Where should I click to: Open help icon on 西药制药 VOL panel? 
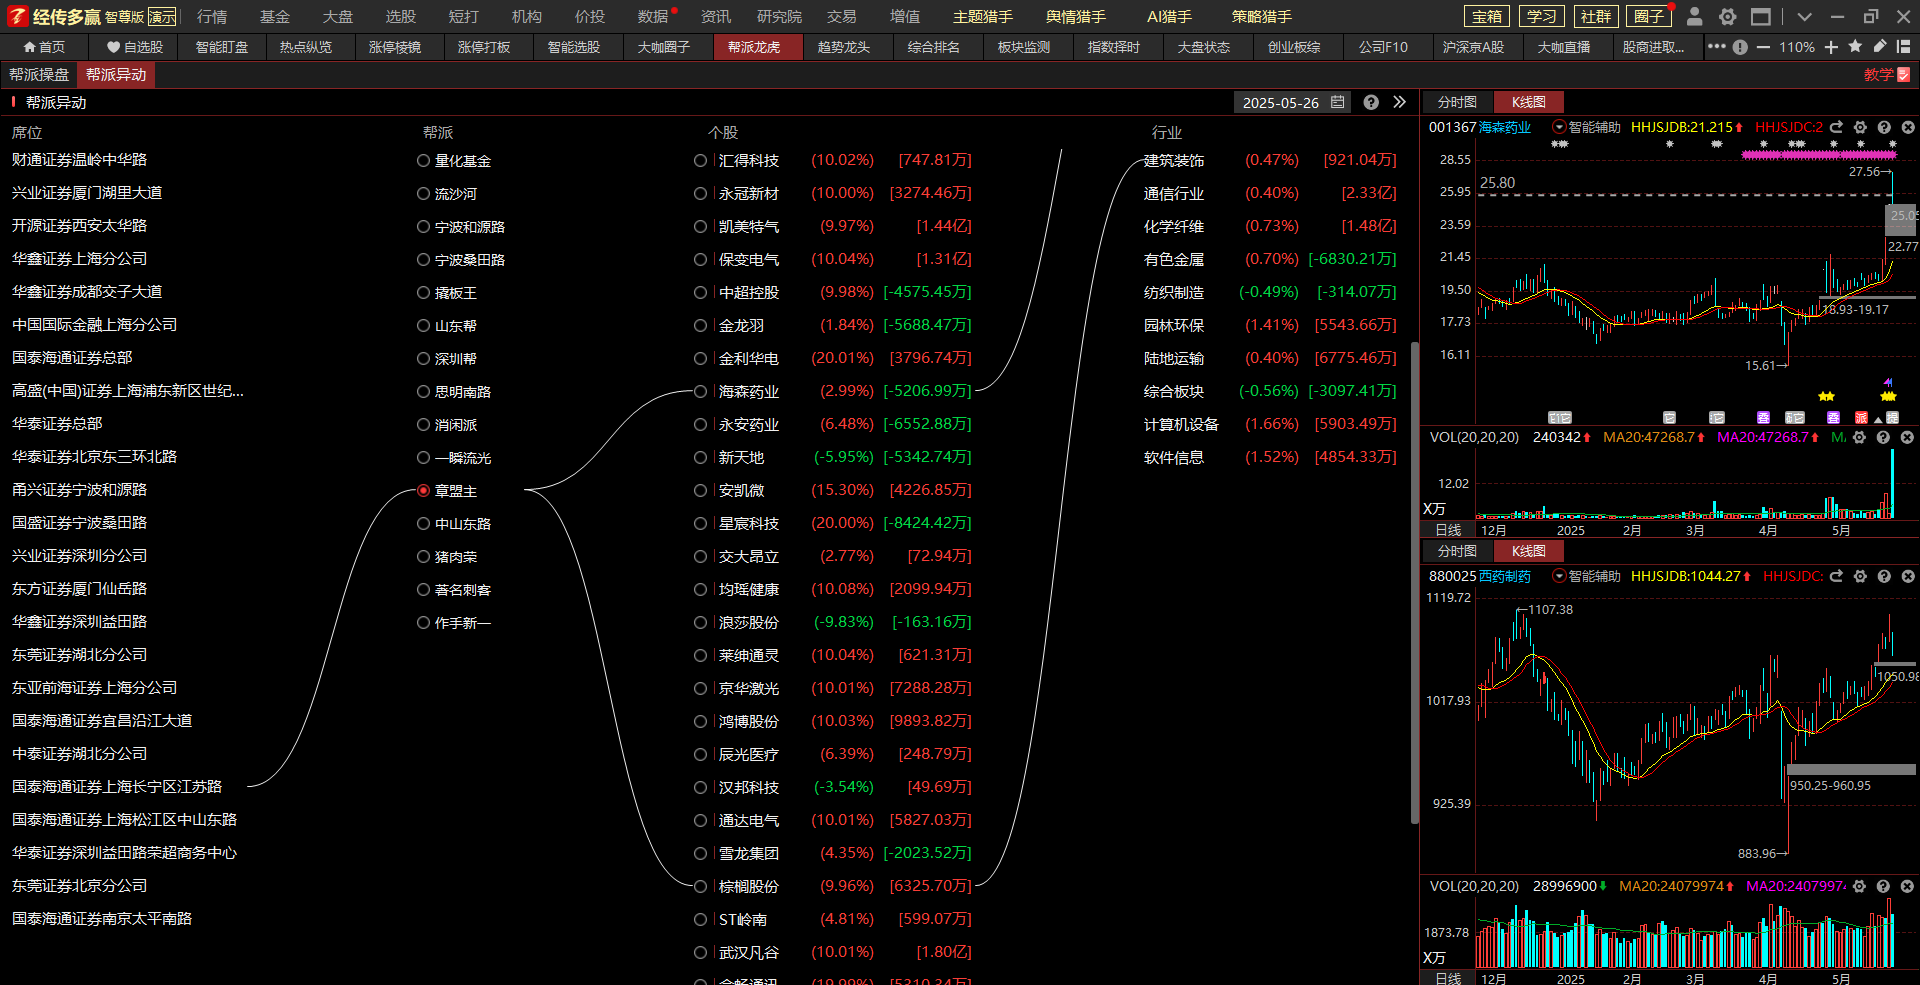pyautogui.click(x=1883, y=886)
